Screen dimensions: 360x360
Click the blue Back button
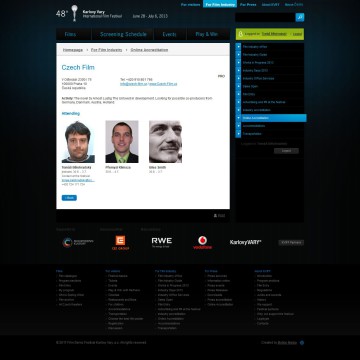tap(69, 198)
